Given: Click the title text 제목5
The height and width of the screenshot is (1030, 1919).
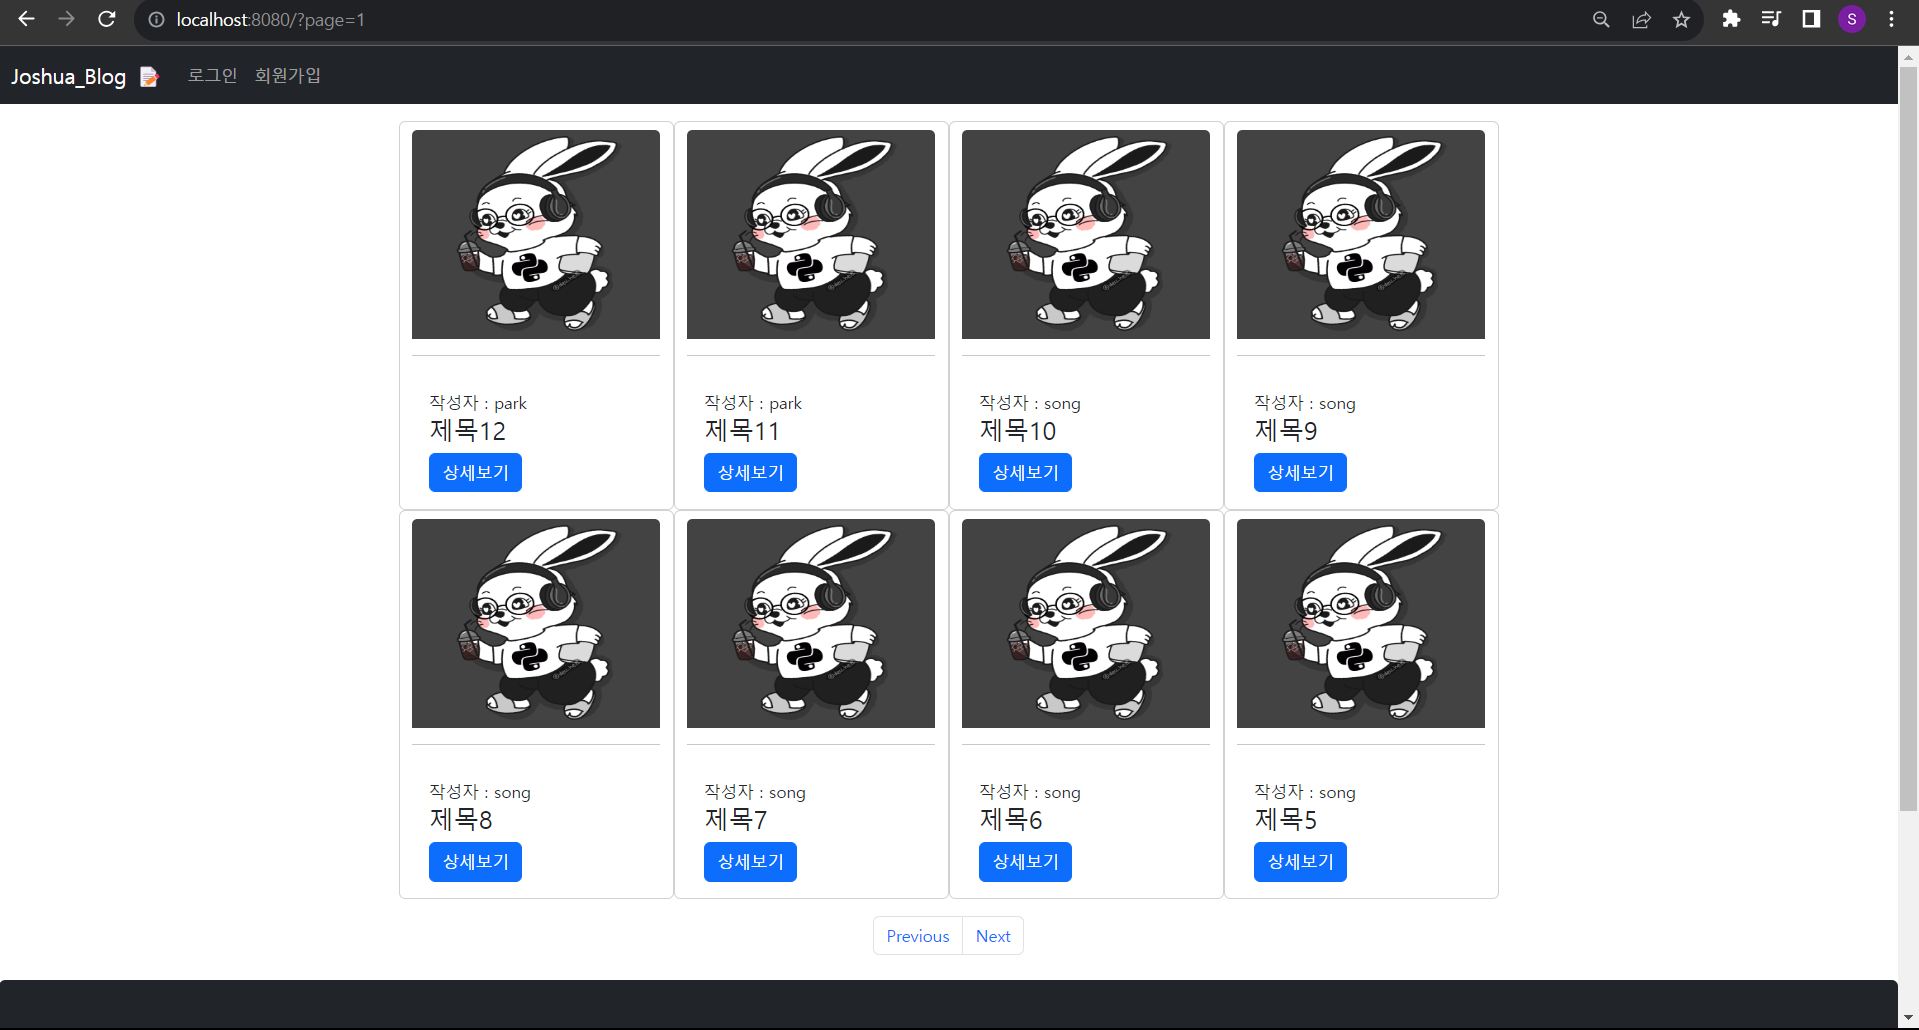Looking at the screenshot, I should (1286, 820).
